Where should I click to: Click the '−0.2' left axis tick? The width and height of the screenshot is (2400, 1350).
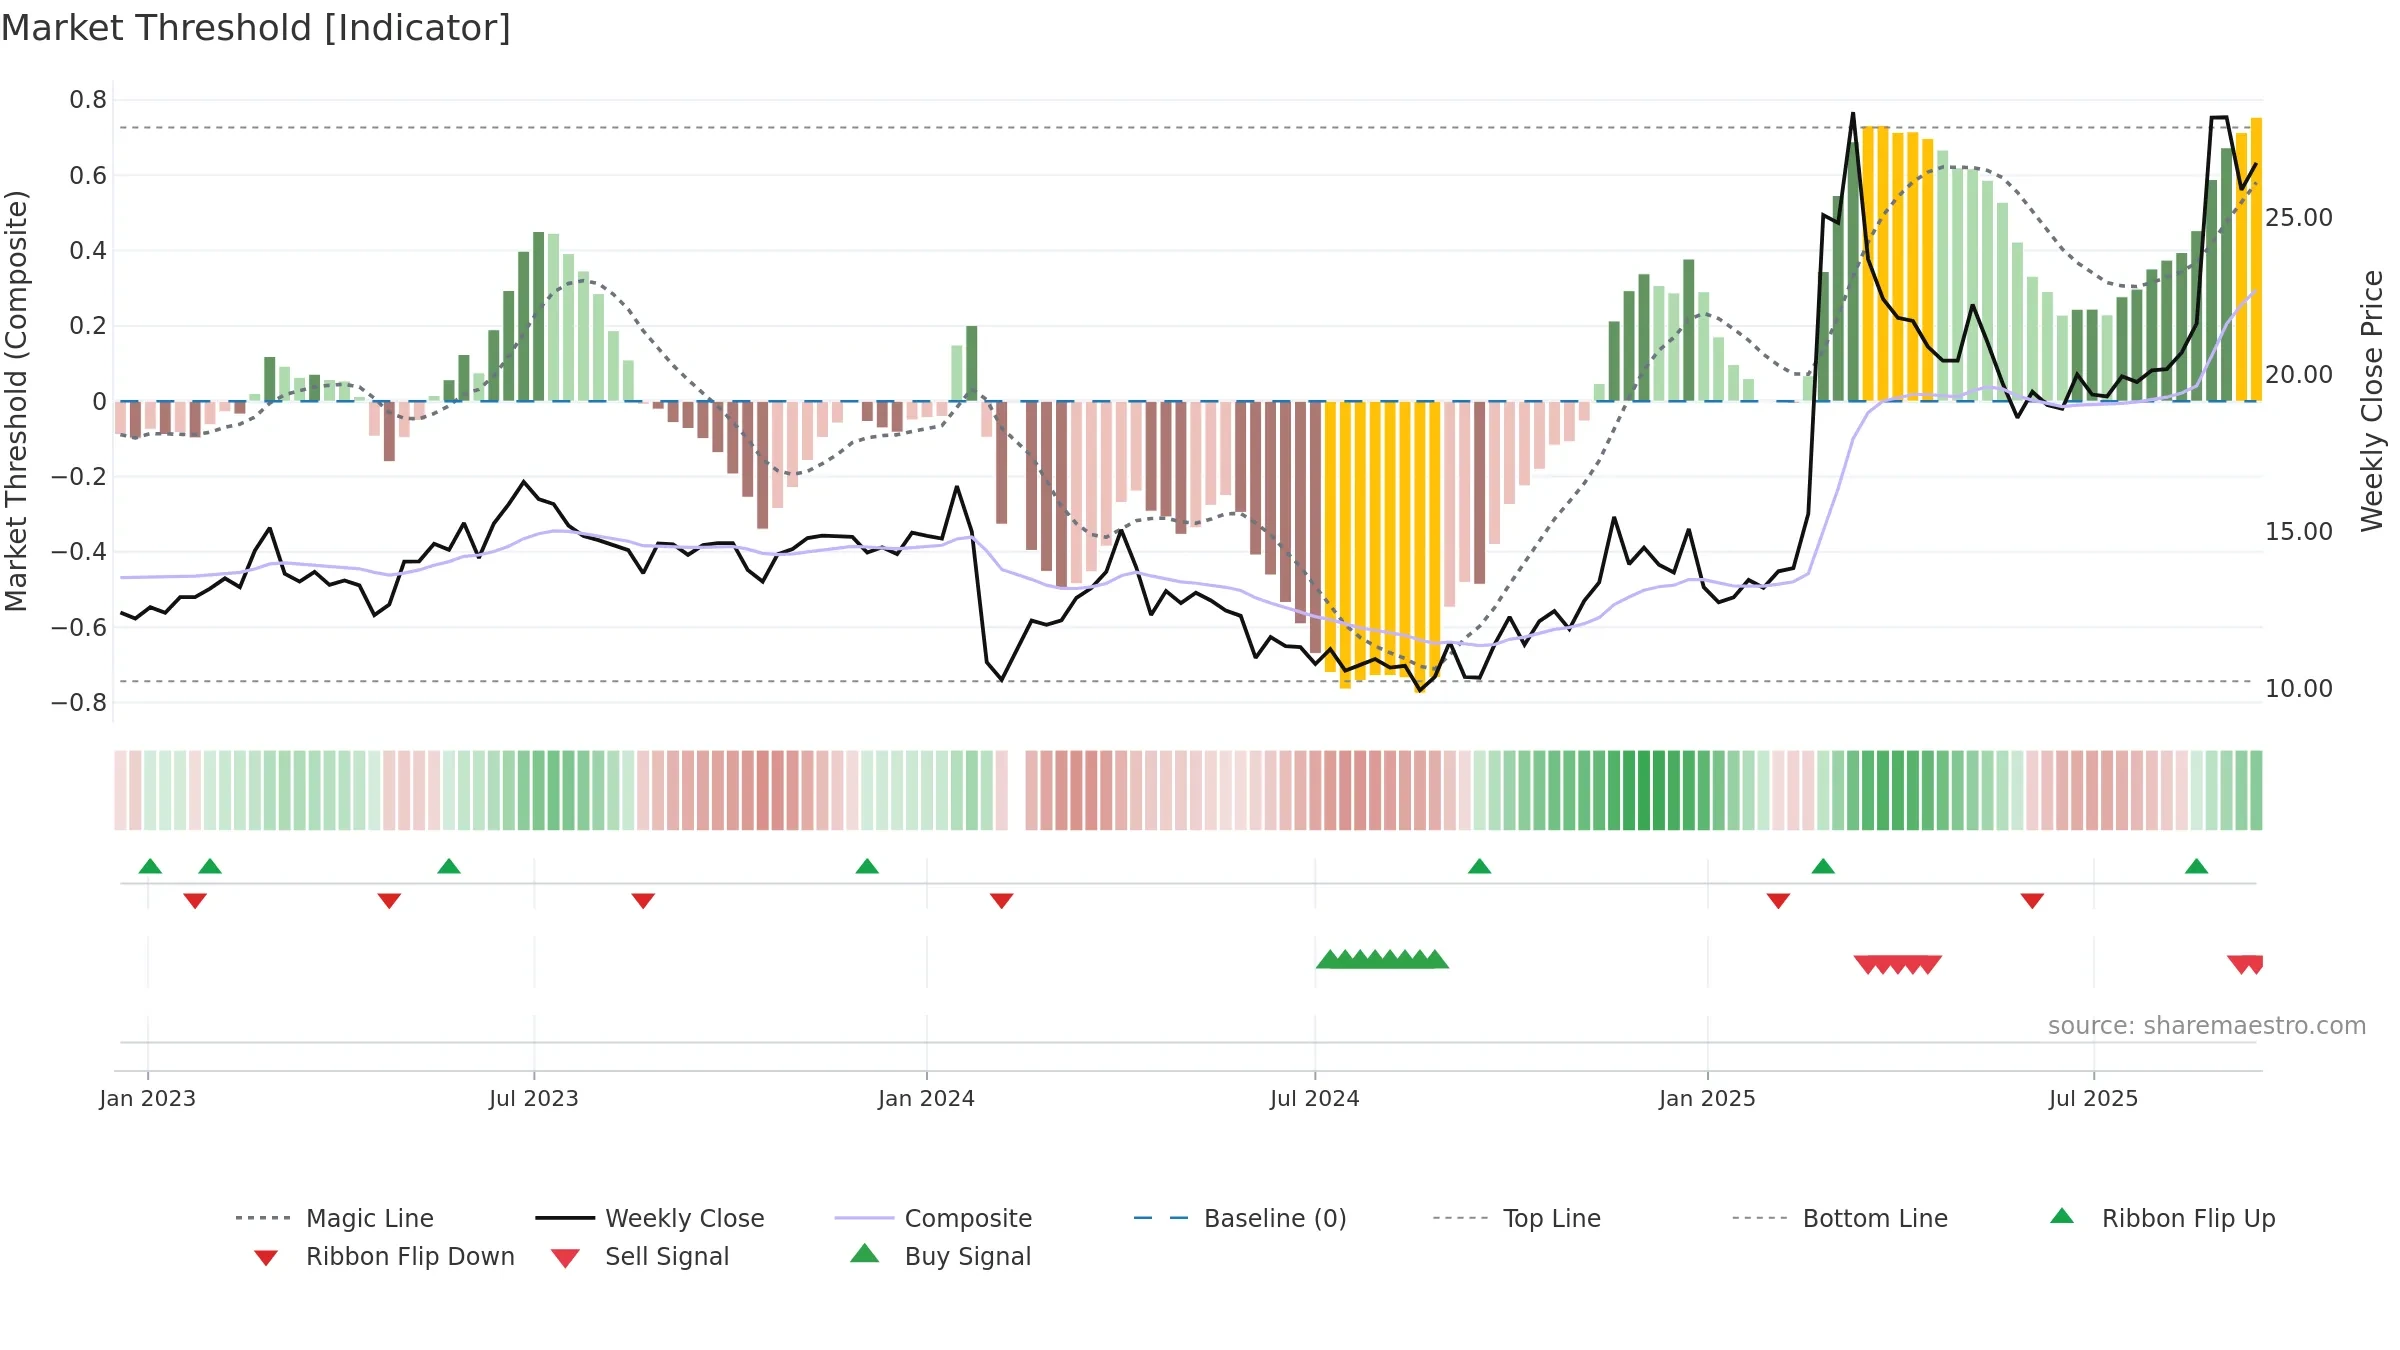[79, 477]
